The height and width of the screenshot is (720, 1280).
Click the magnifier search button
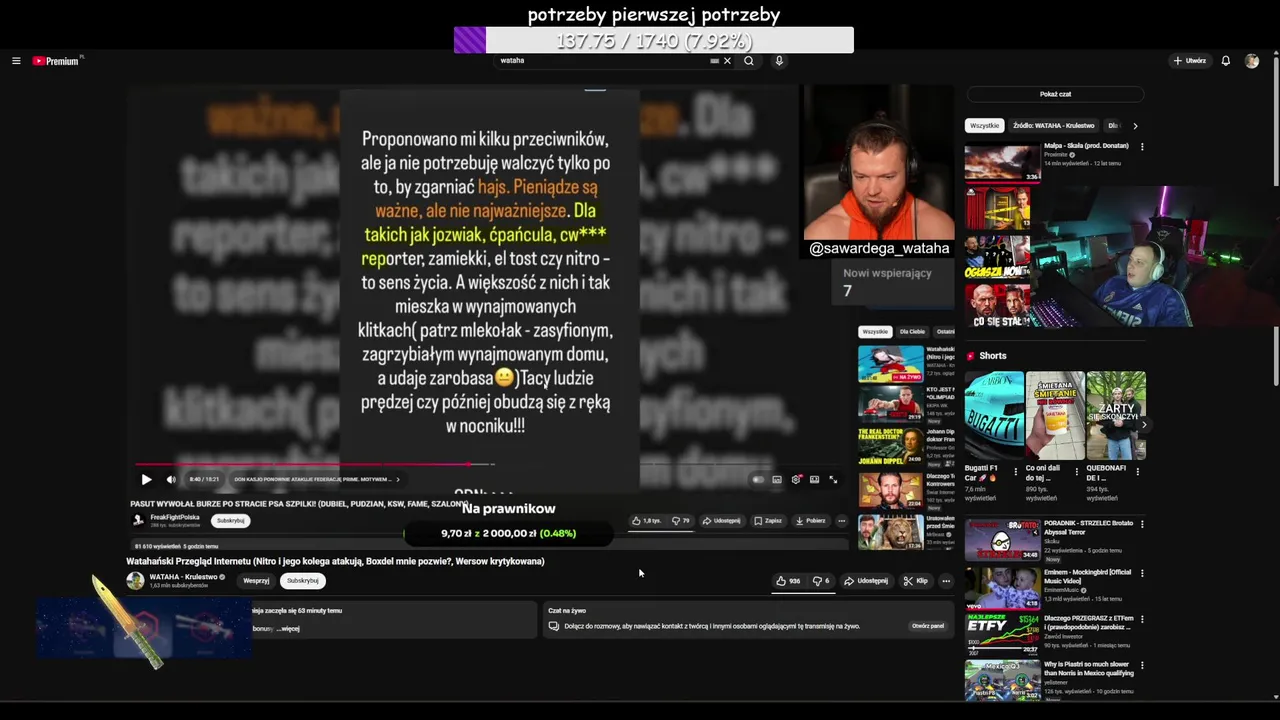[x=749, y=61]
